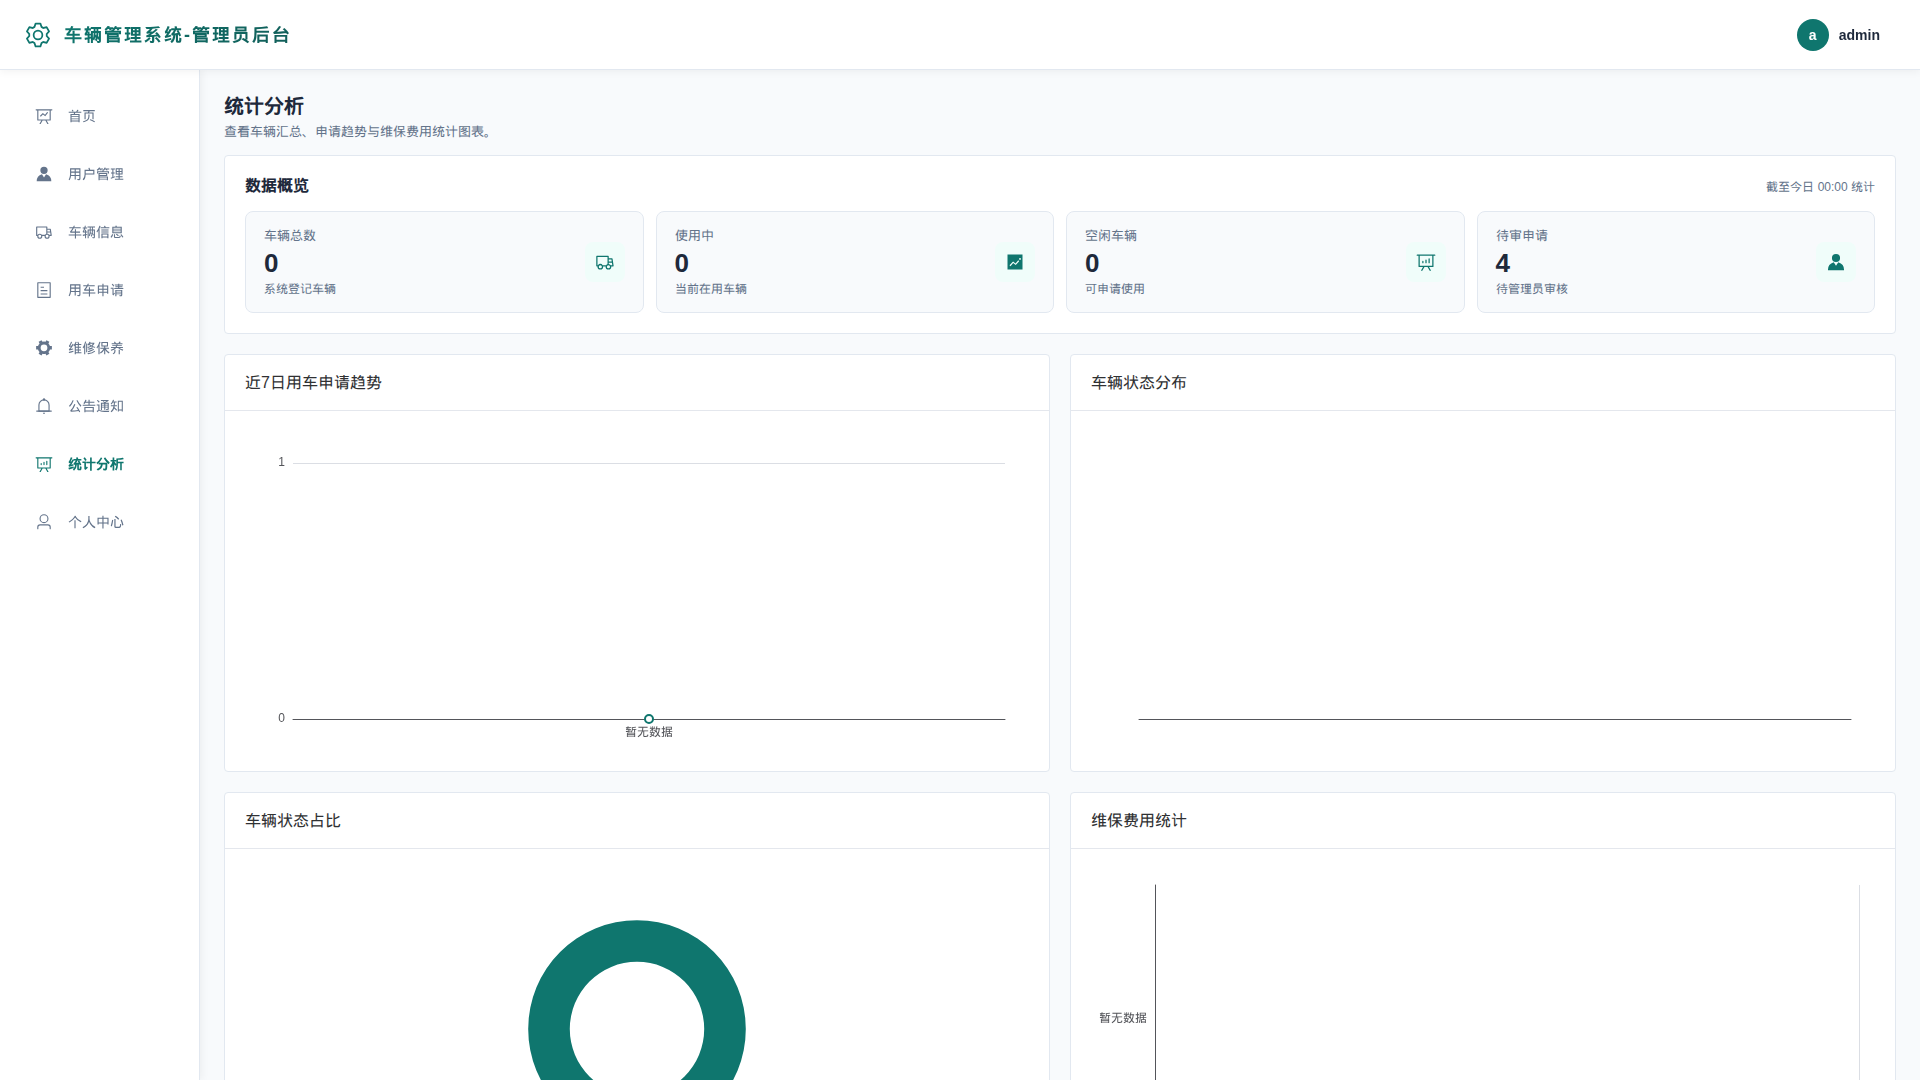Screen dimensions: 1920x1080
Task: Click the 车辆状态分布 heading
Action: (x=1139, y=382)
